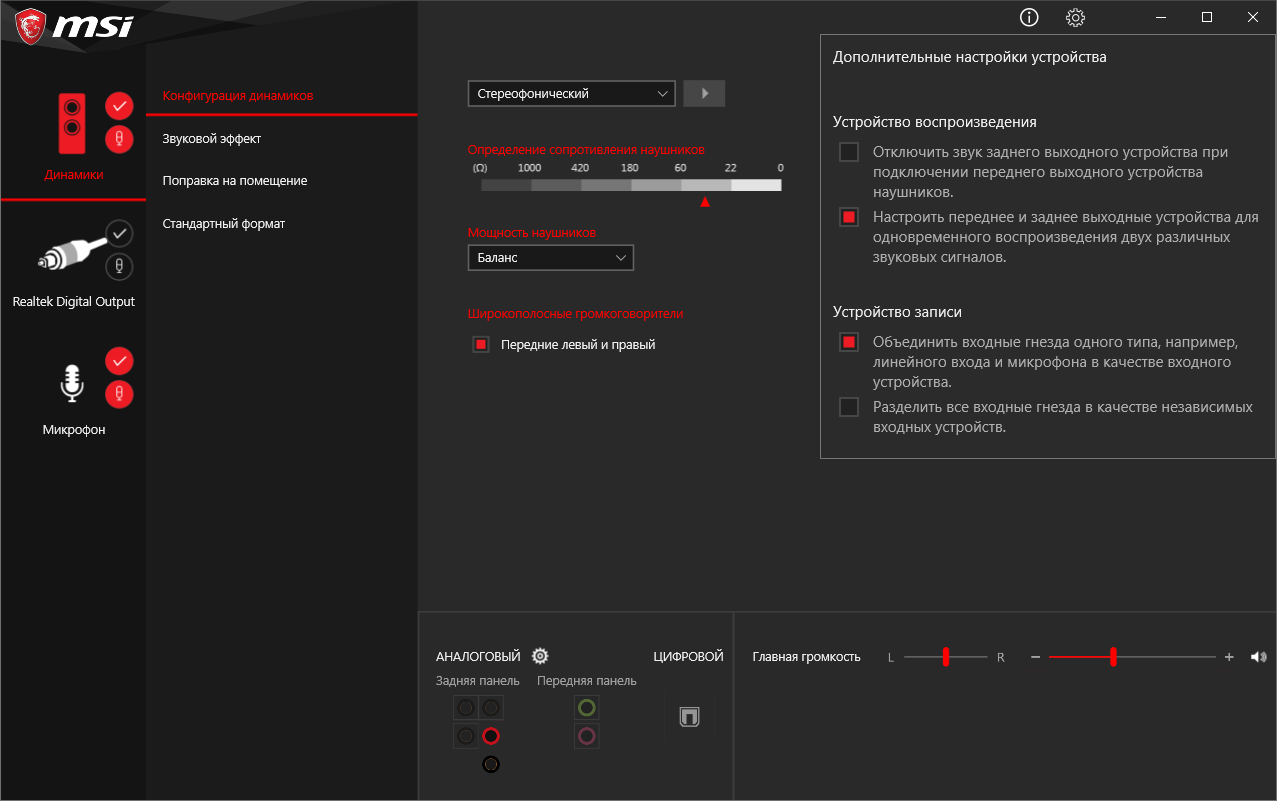Viewport: 1277px width, 801px height.
Task: Enable separating all input jacks independently
Action: pyautogui.click(x=849, y=407)
